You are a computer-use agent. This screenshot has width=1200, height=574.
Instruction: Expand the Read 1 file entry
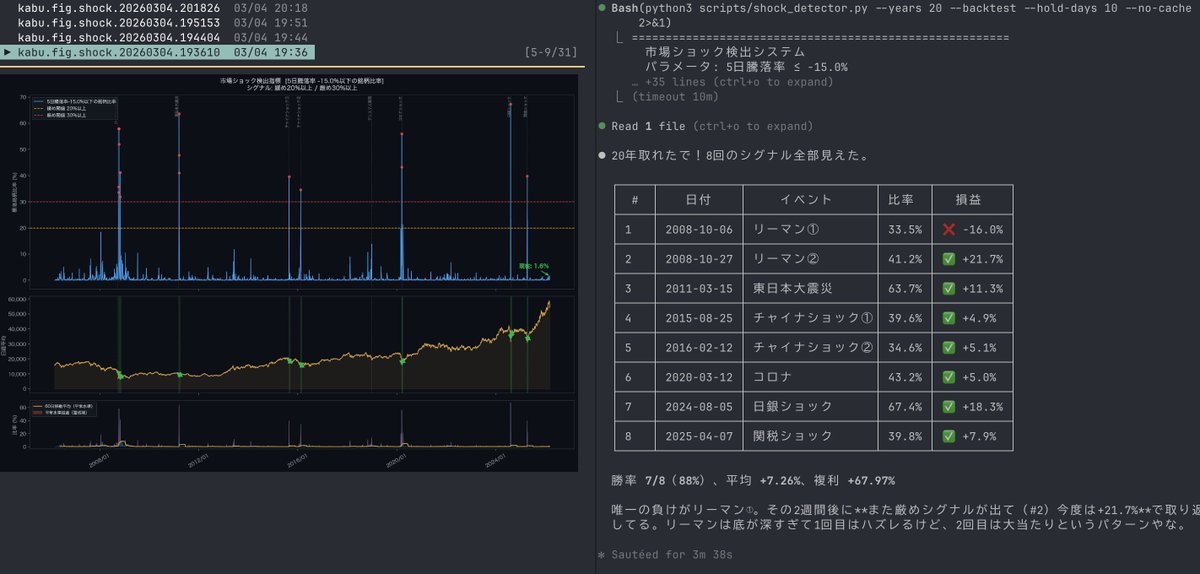(x=711, y=126)
